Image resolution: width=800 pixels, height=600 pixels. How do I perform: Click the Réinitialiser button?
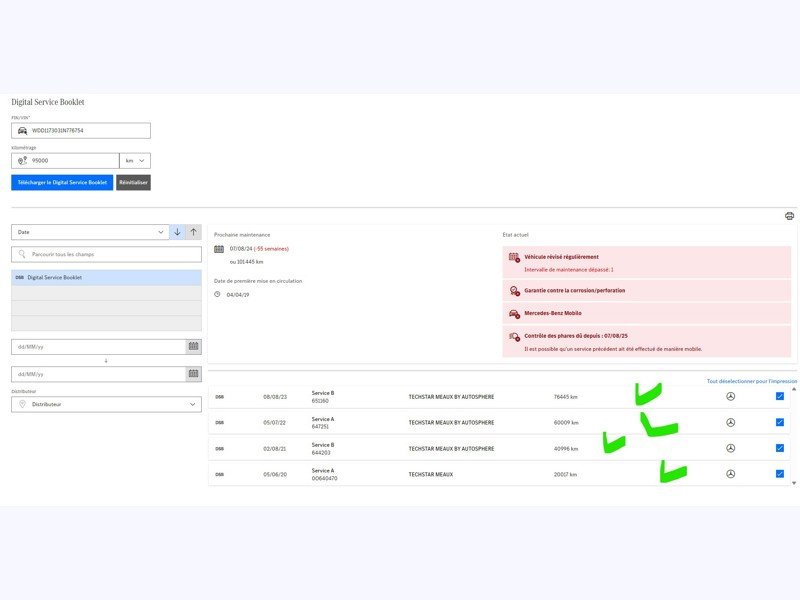133,183
